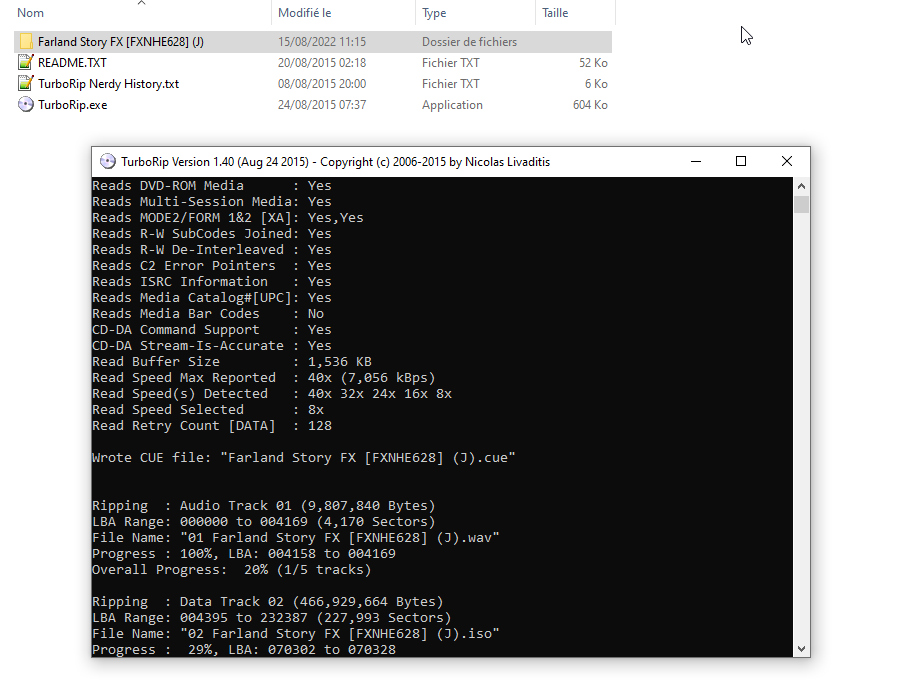Click the date 20/08/2015 02:18

click(x=322, y=63)
